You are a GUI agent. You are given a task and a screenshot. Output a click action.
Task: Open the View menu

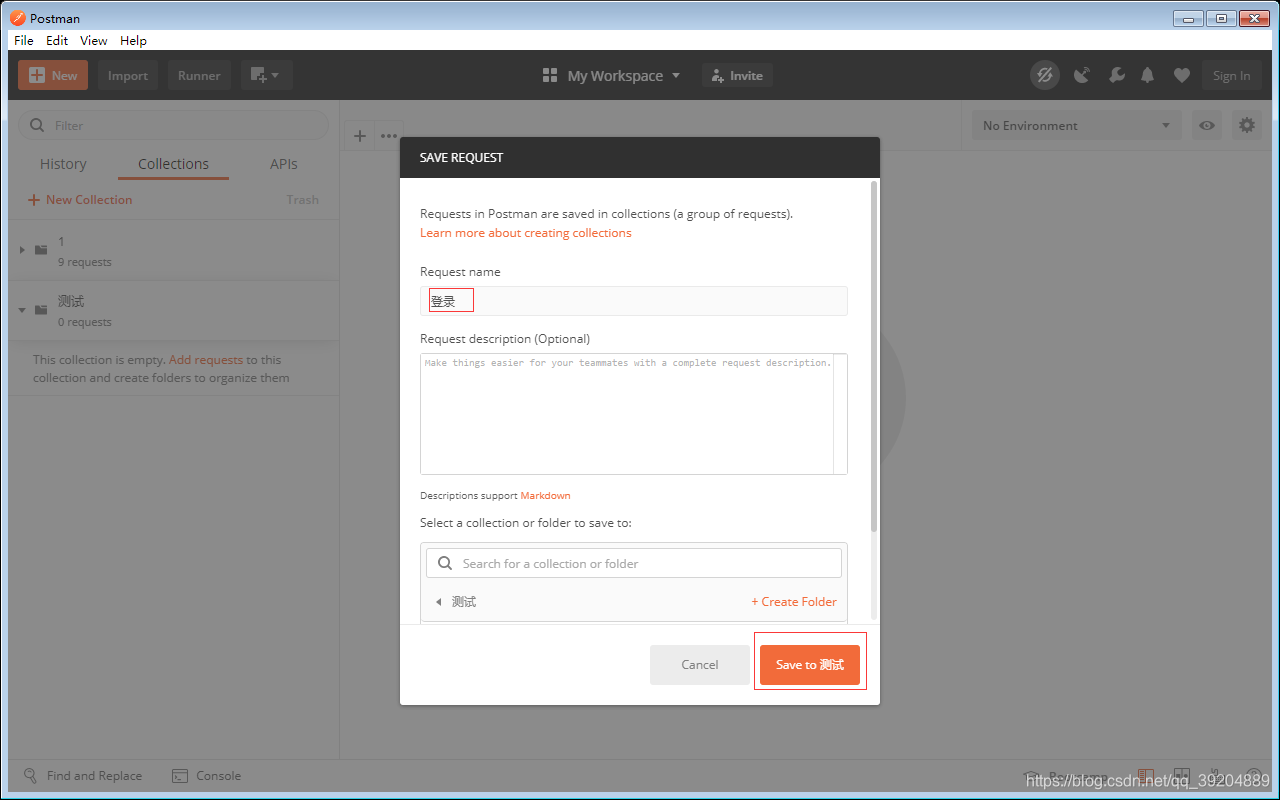coord(94,41)
